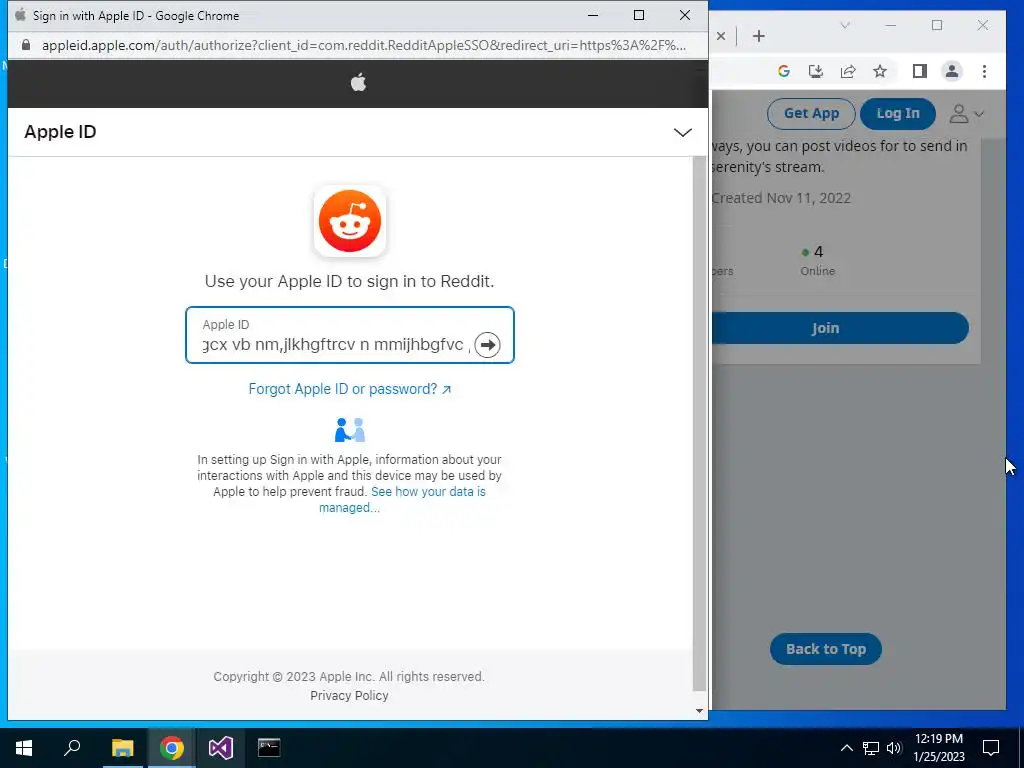This screenshot has width=1024, height=768.
Task: Click Get App button on Reddit page
Action: click(x=811, y=114)
